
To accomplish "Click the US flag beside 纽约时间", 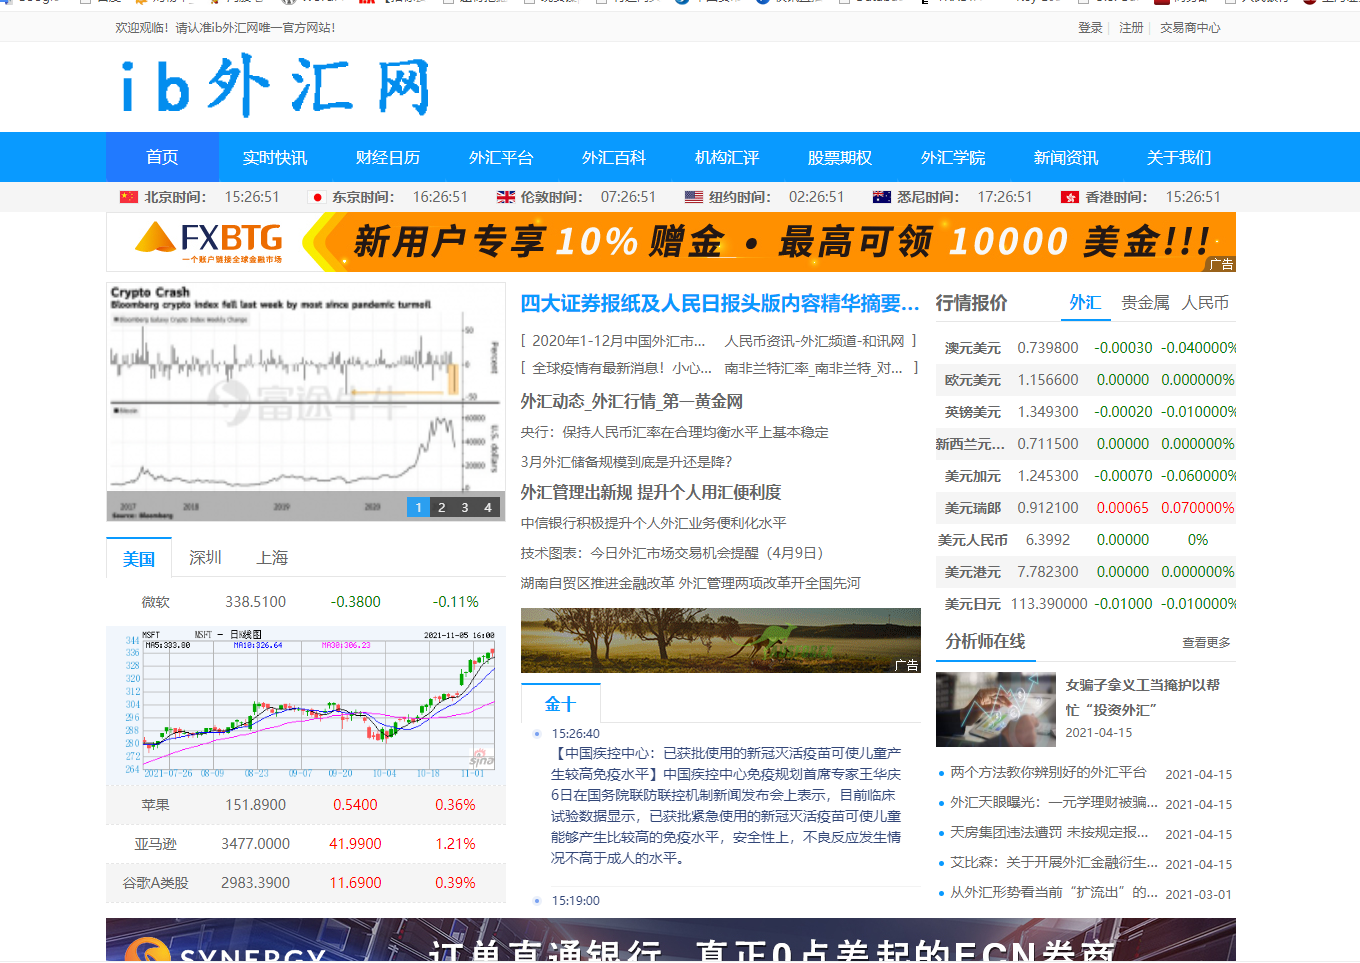I will 694,197.
